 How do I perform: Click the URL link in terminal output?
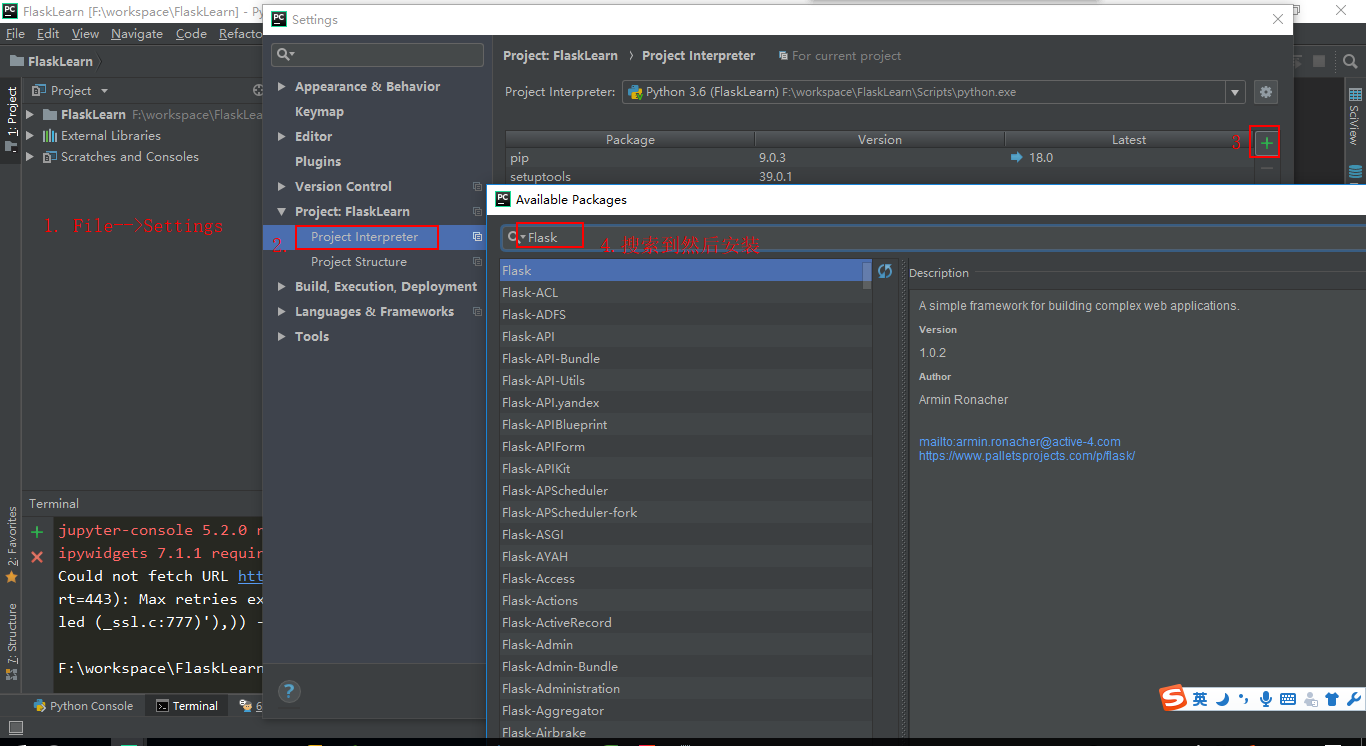pos(250,576)
